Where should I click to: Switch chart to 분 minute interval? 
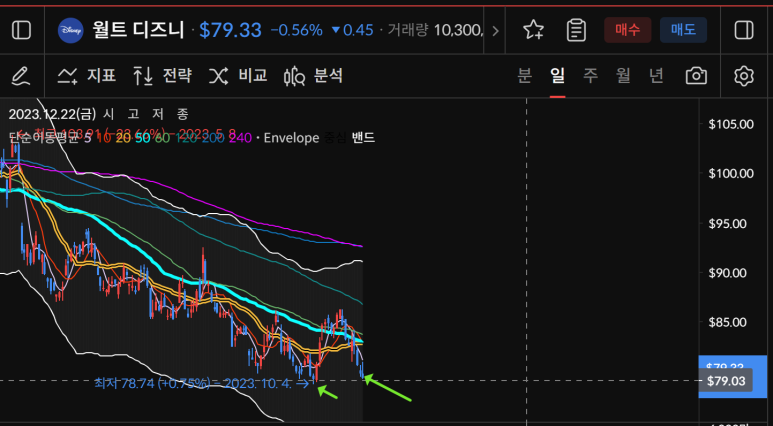point(525,76)
